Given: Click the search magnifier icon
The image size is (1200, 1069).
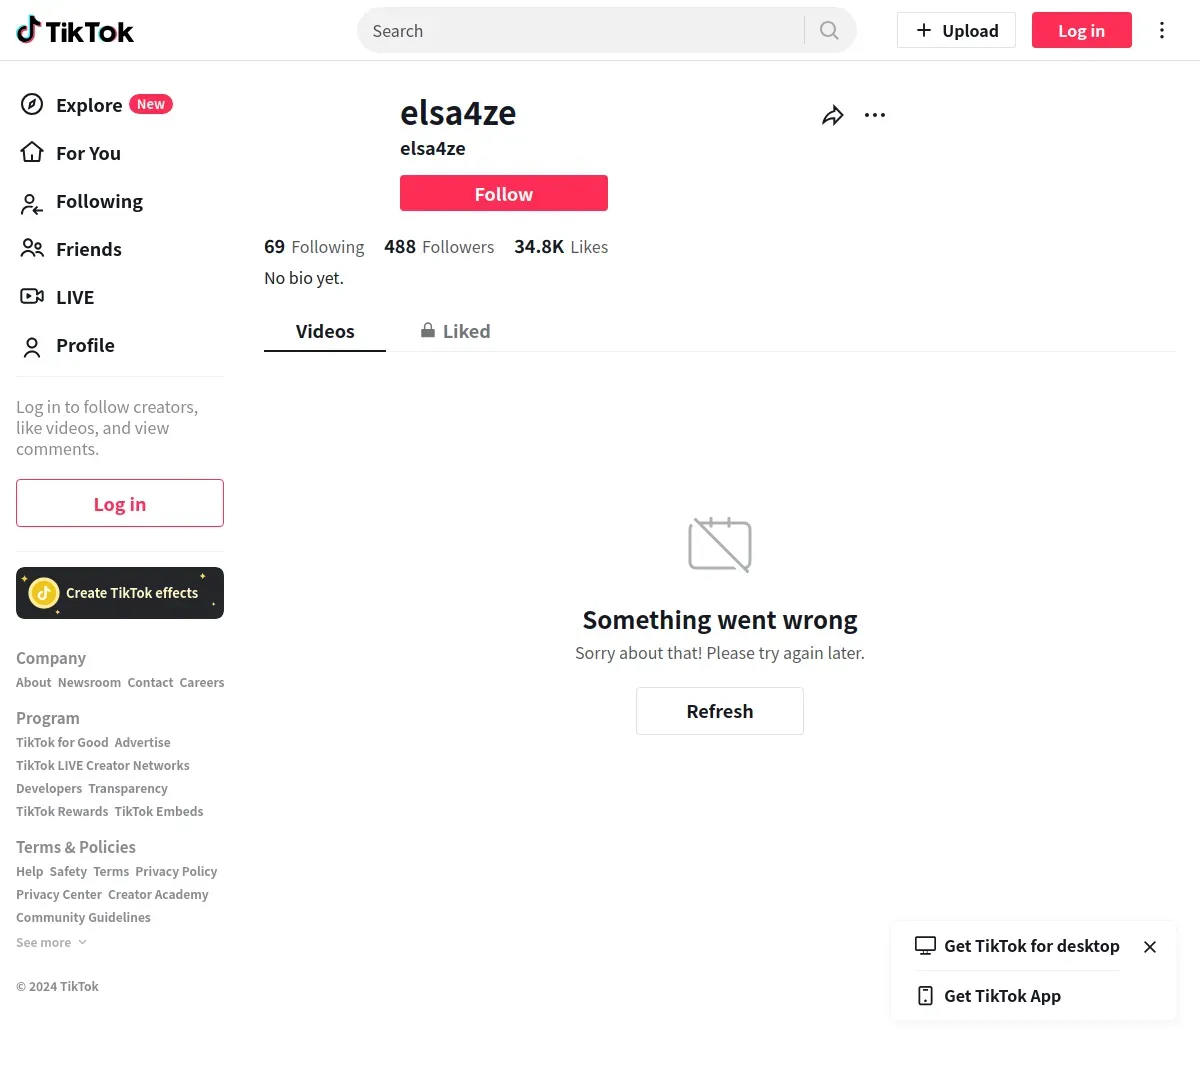Looking at the screenshot, I should pos(829,30).
